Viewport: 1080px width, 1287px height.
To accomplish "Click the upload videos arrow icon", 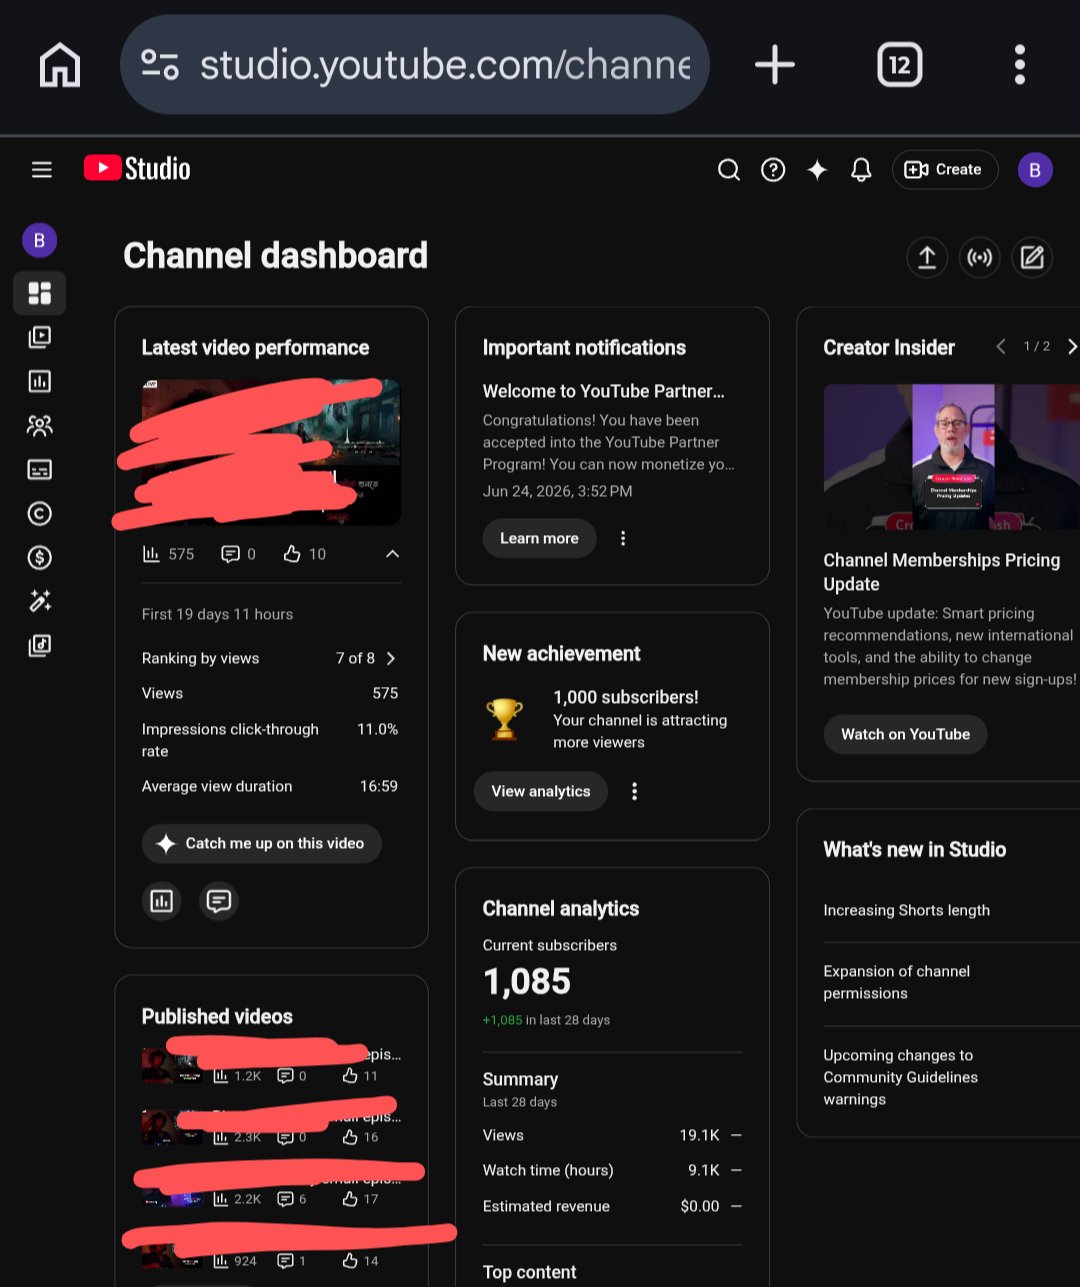I will [927, 258].
